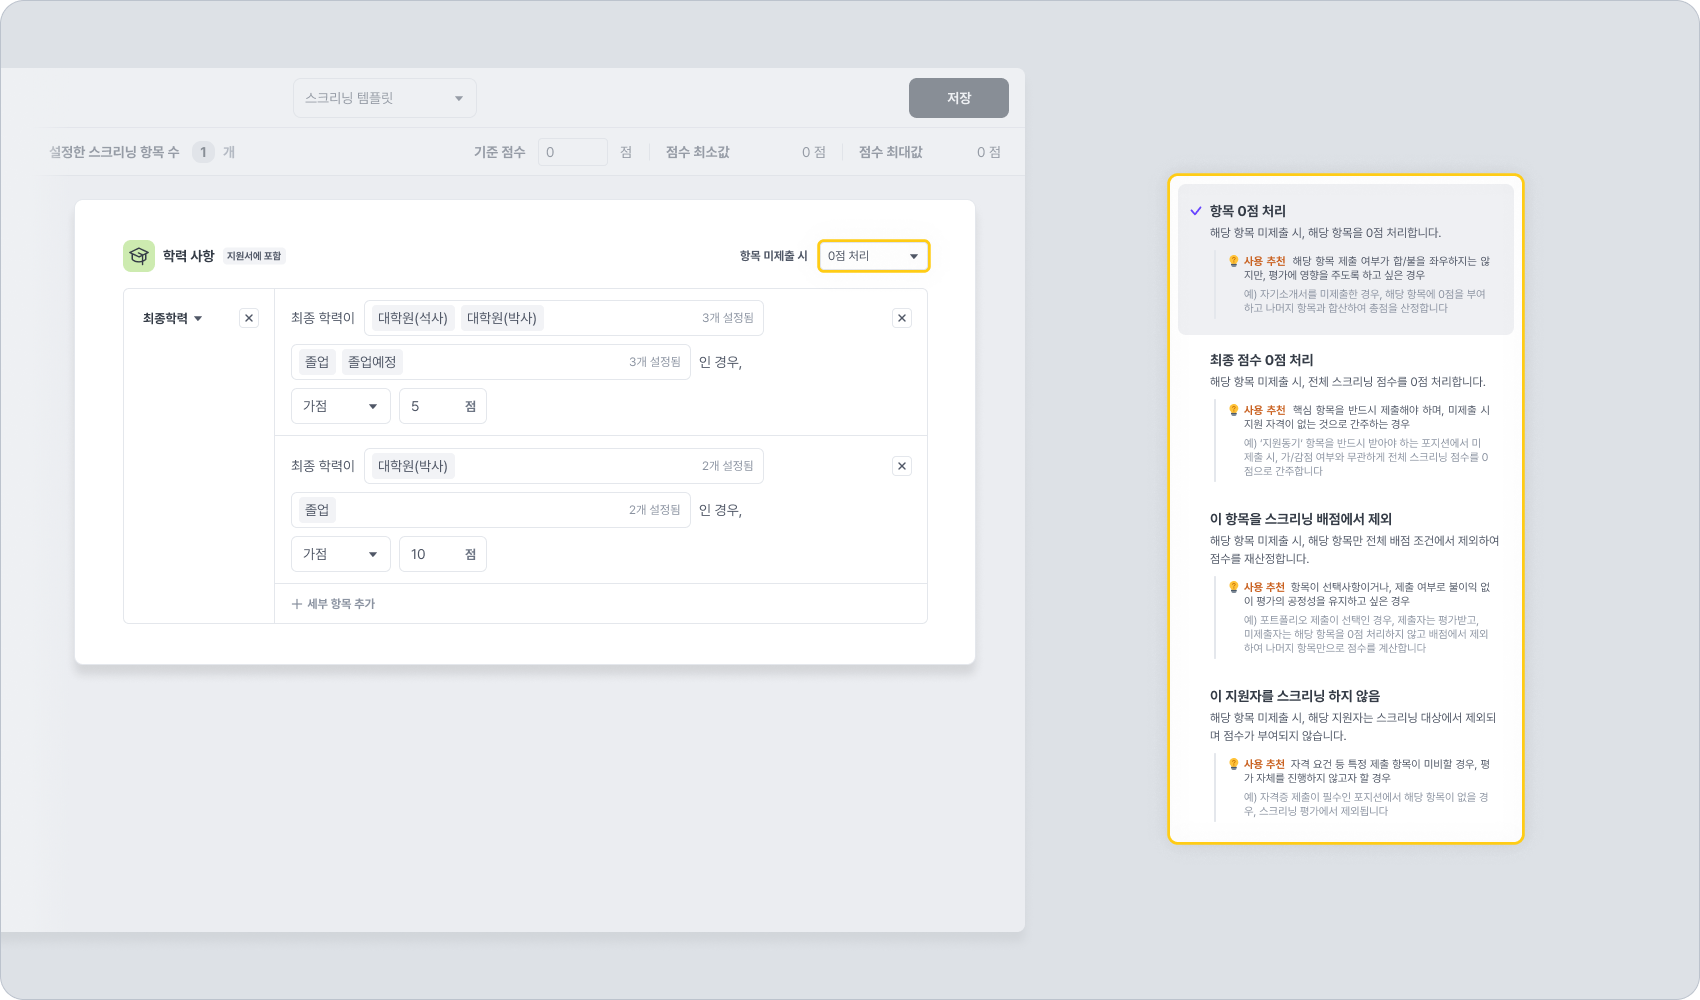1700x1000 pixels.
Task: Click the plus icon for 세부 항목 추가
Action: click(x=297, y=604)
